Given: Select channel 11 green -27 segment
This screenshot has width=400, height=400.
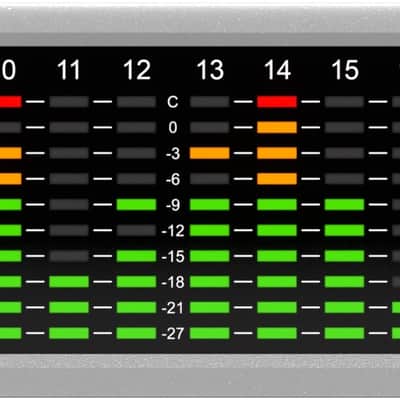Looking at the screenshot, I should [69, 333].
